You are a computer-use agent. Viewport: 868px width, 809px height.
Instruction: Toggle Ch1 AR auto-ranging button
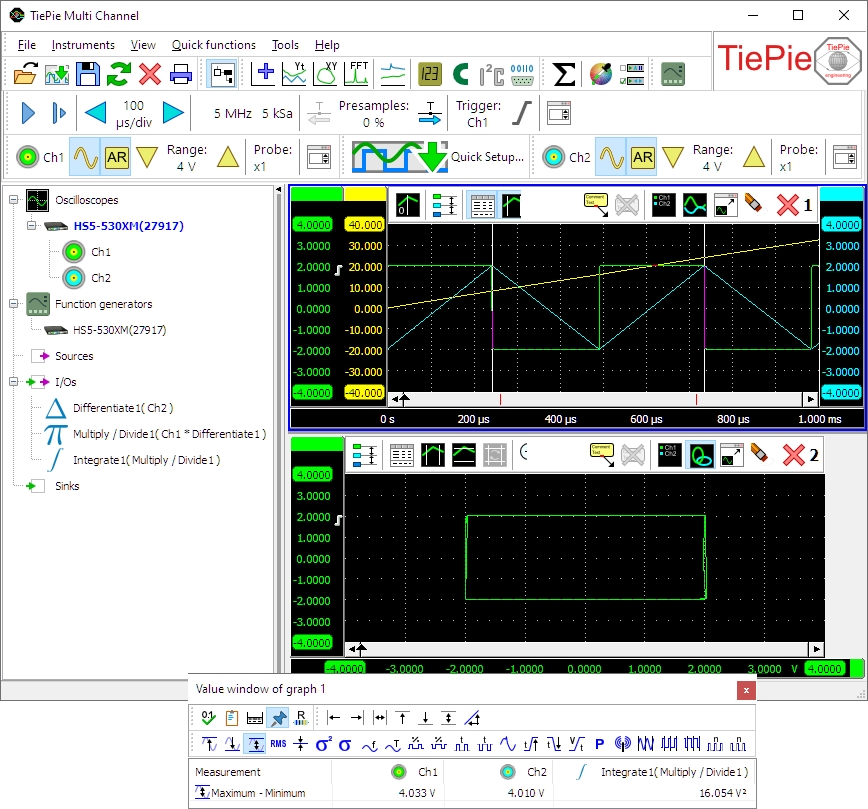click(117, 157)
